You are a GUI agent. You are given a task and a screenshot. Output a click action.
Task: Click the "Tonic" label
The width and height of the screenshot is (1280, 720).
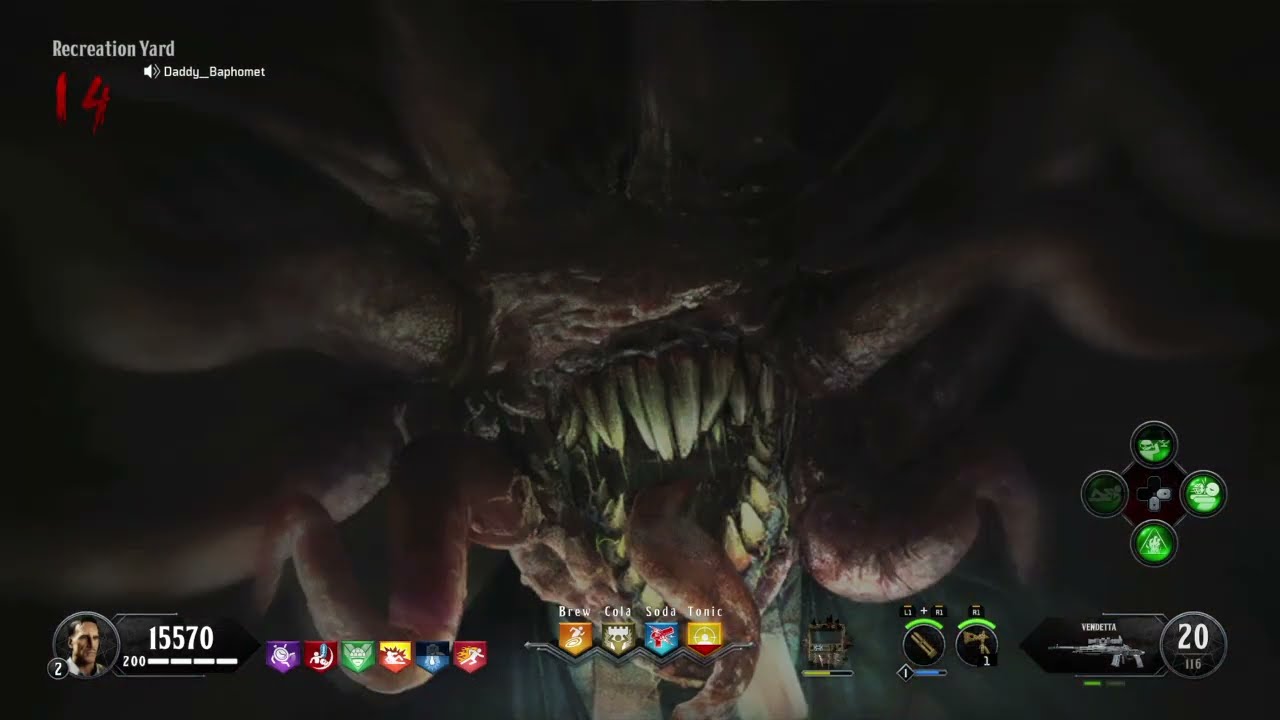click(705, 611)
